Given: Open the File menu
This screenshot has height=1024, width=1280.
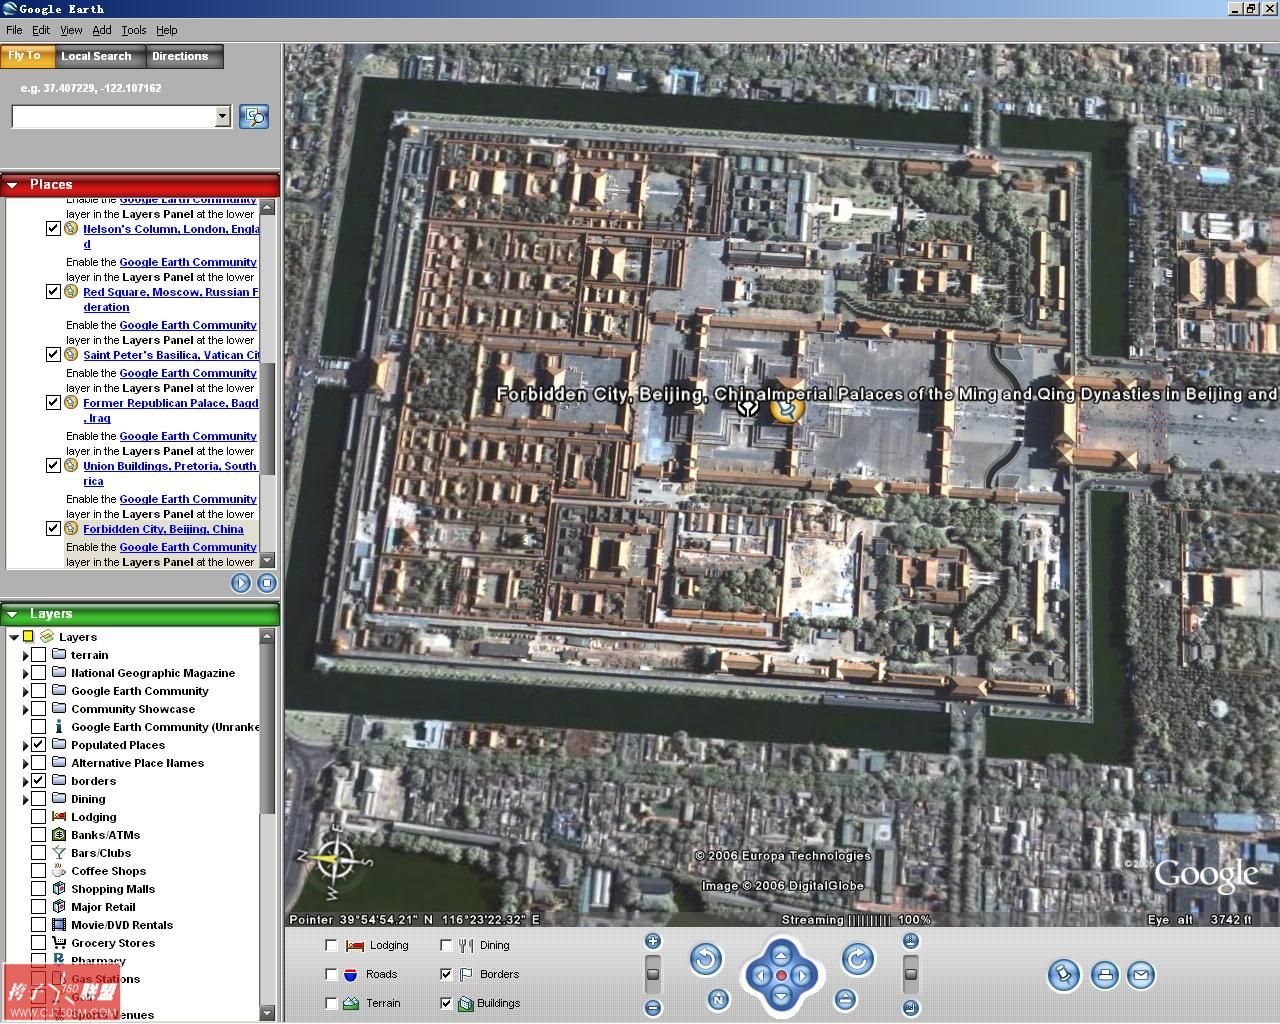Looking at the screenshot, I should [x=14, y=30].
